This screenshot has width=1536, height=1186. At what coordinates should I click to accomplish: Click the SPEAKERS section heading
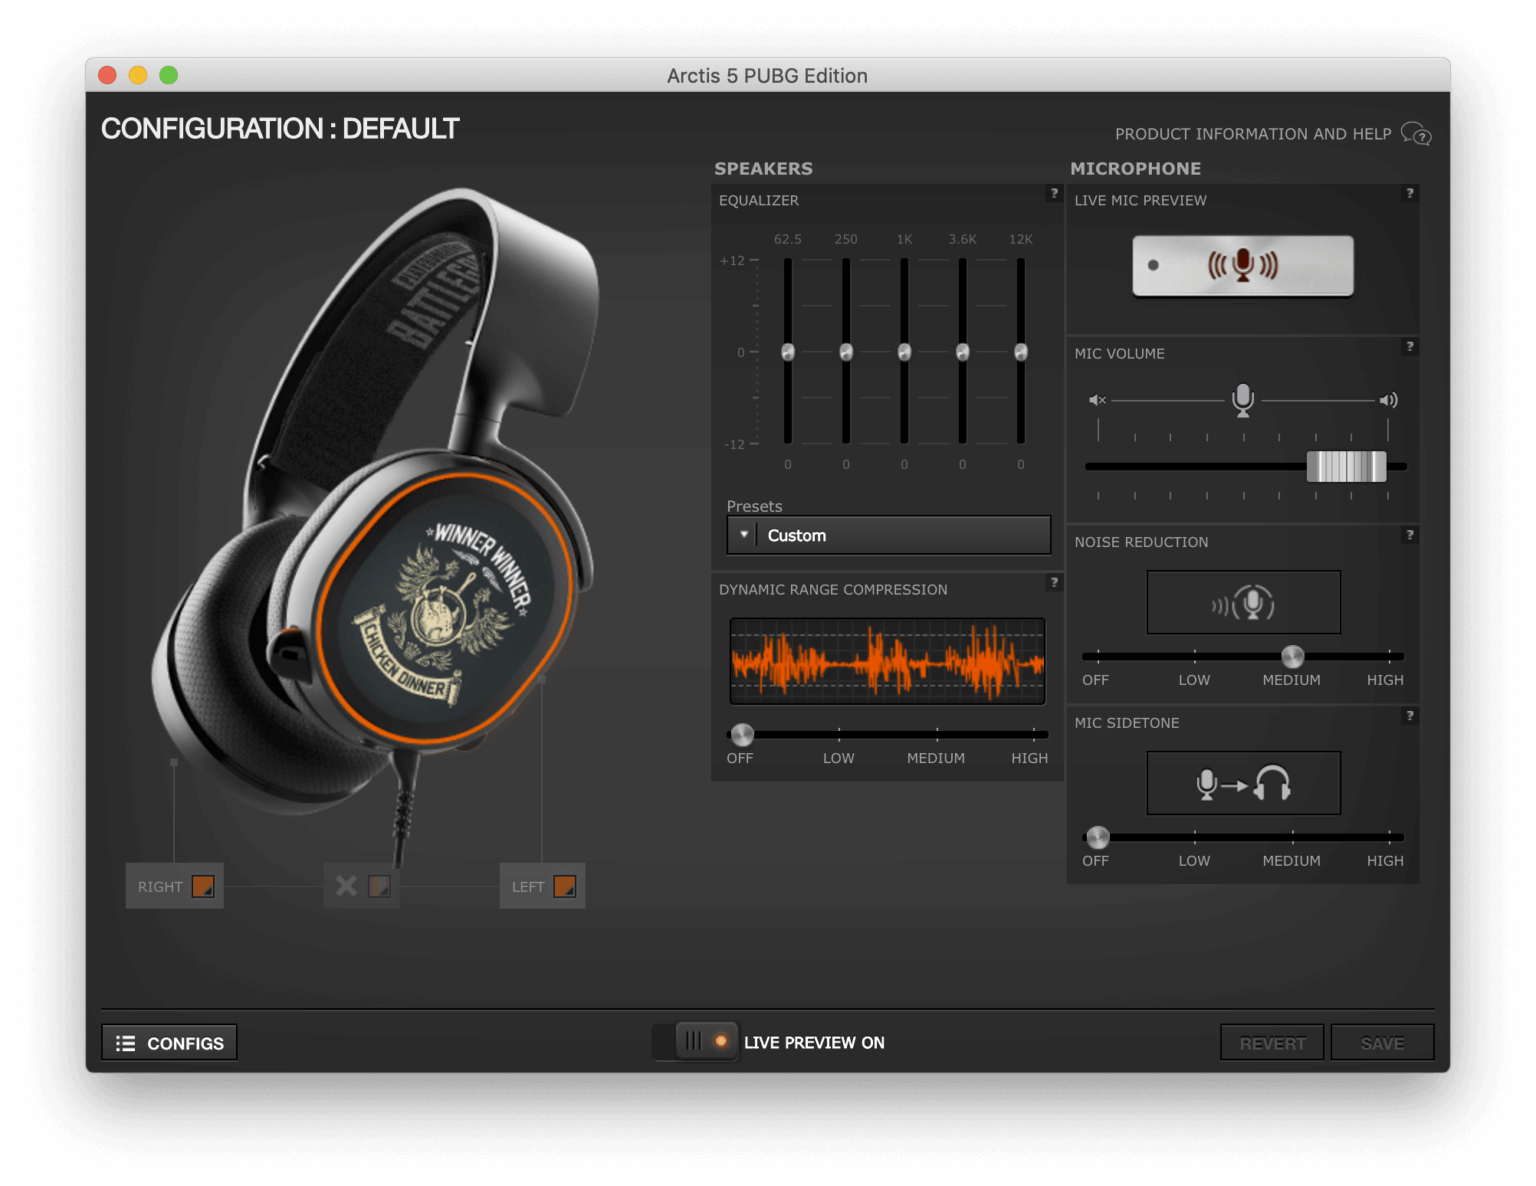(763, 169)
